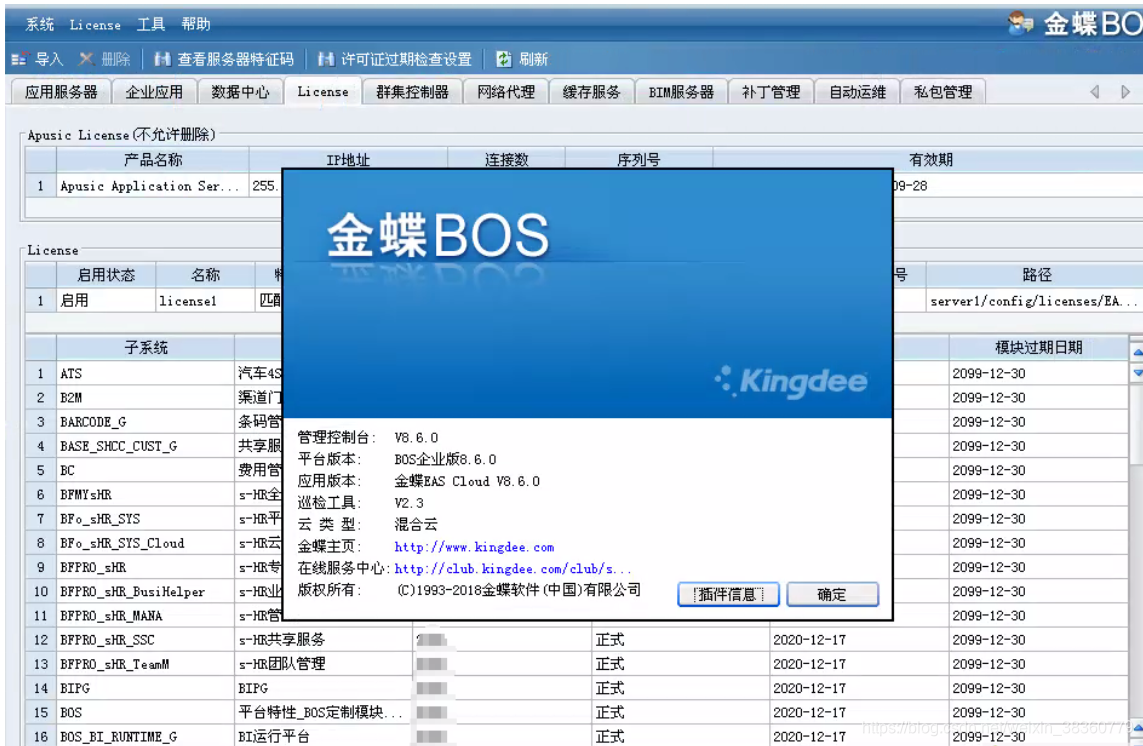Switch to the 缓存服务 tab

click(x=591, y=92)
